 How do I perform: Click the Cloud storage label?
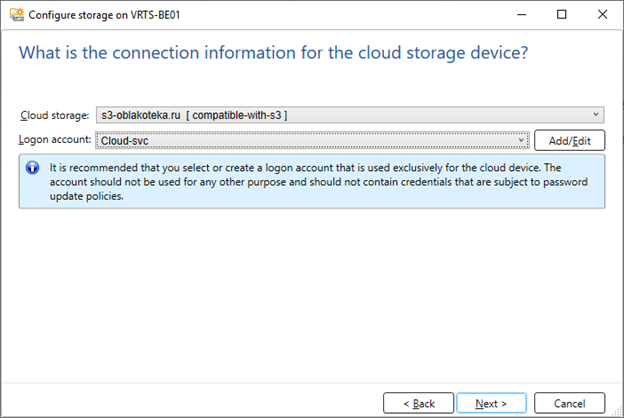tap(55, 115)
